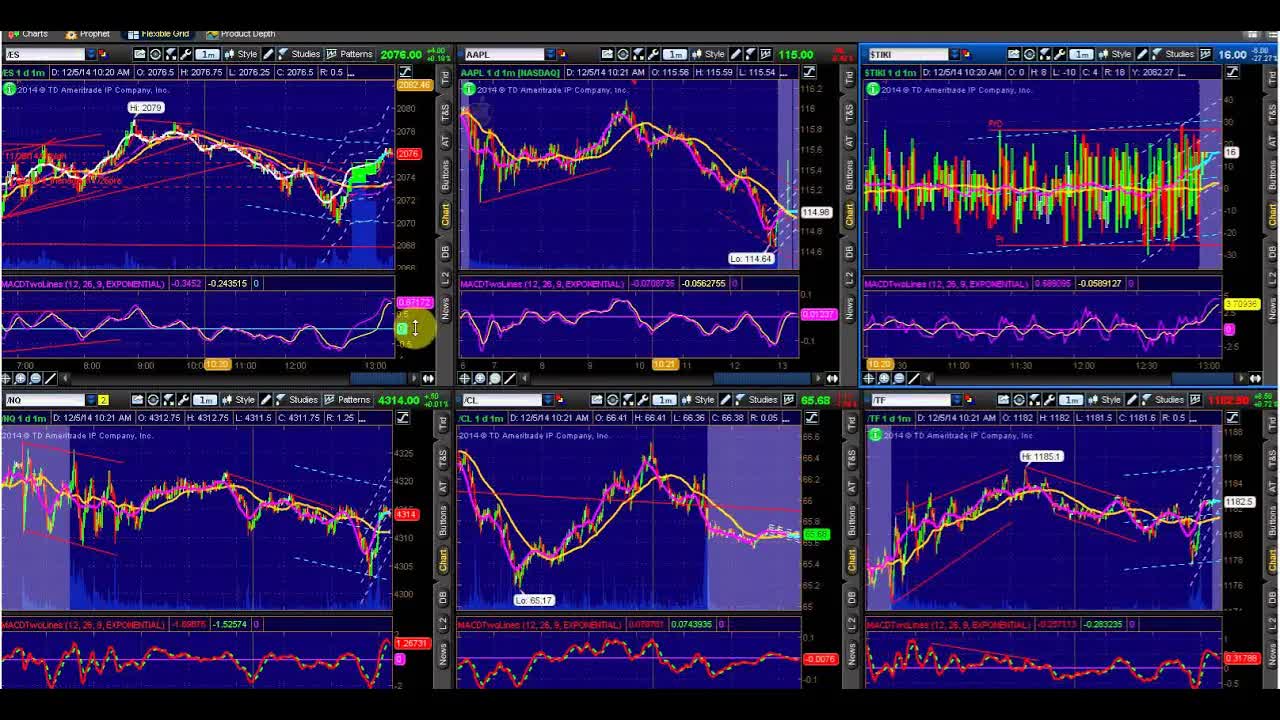Screen dimensions: 1280x720
Task: Toggle News side tab beside /ES chart
Action: coord(443,308)
